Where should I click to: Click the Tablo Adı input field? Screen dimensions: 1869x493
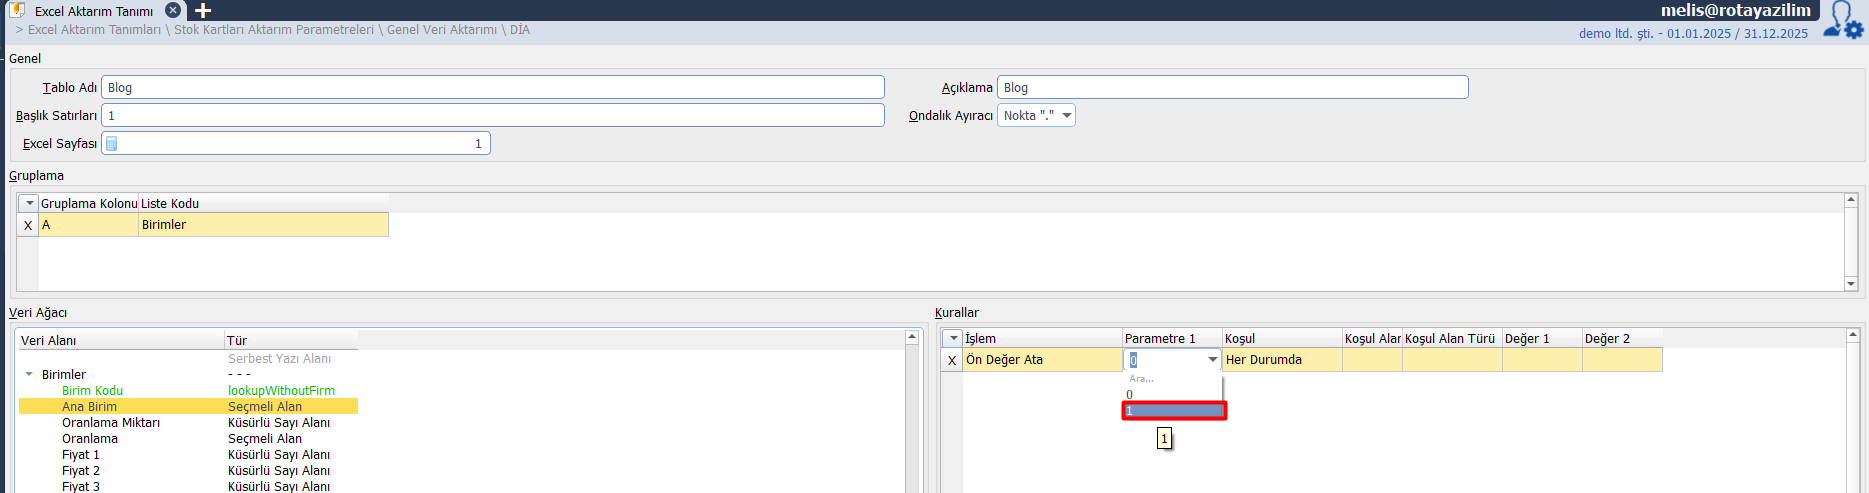pos(492,88)
